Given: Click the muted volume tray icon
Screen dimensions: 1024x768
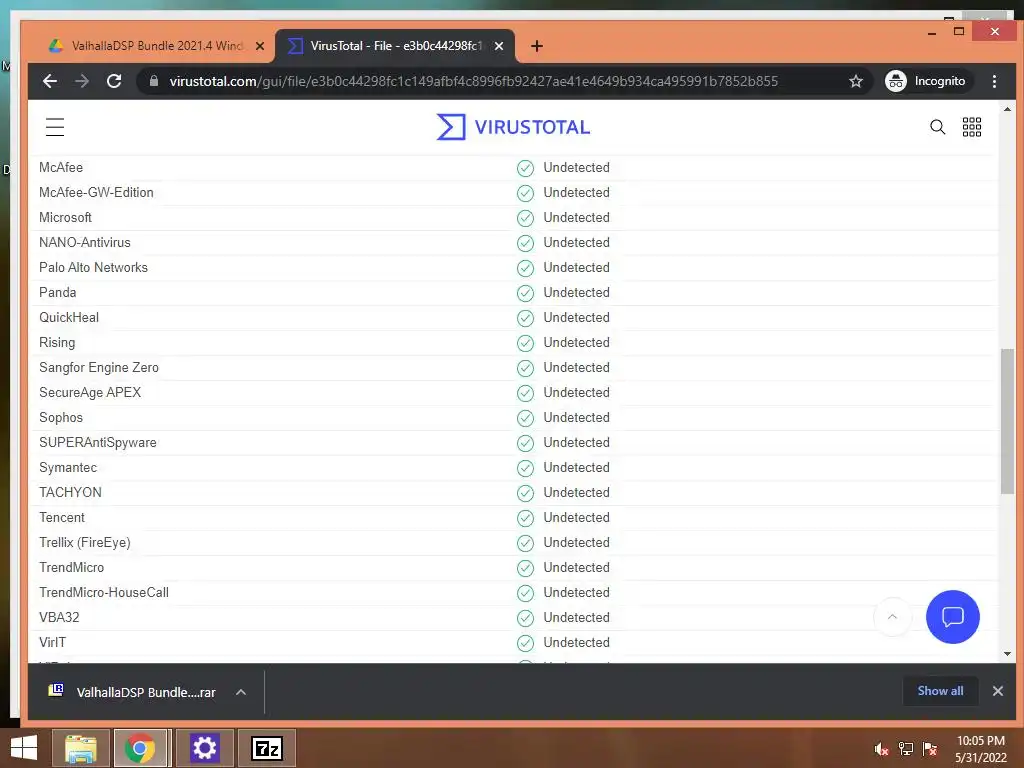Looking at the screenshot, I should click(x=881, y=749).
